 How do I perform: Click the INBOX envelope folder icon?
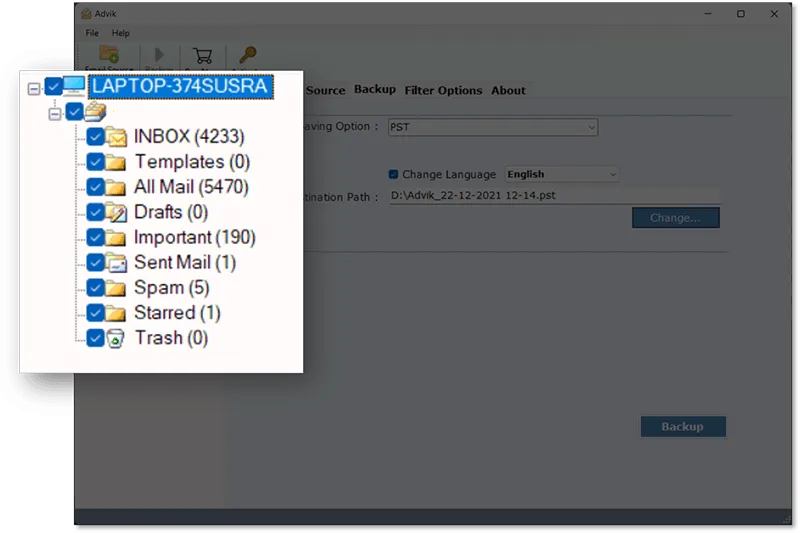point(116,137)
